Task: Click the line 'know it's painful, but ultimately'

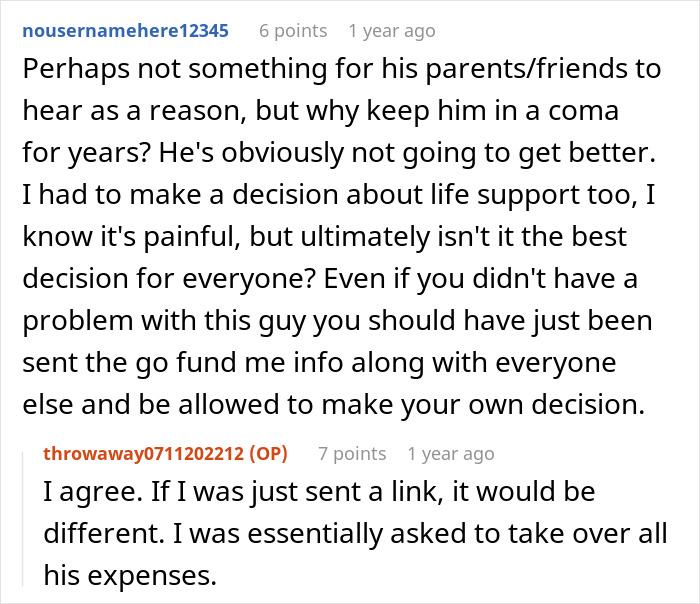Action: coord(325,237)
